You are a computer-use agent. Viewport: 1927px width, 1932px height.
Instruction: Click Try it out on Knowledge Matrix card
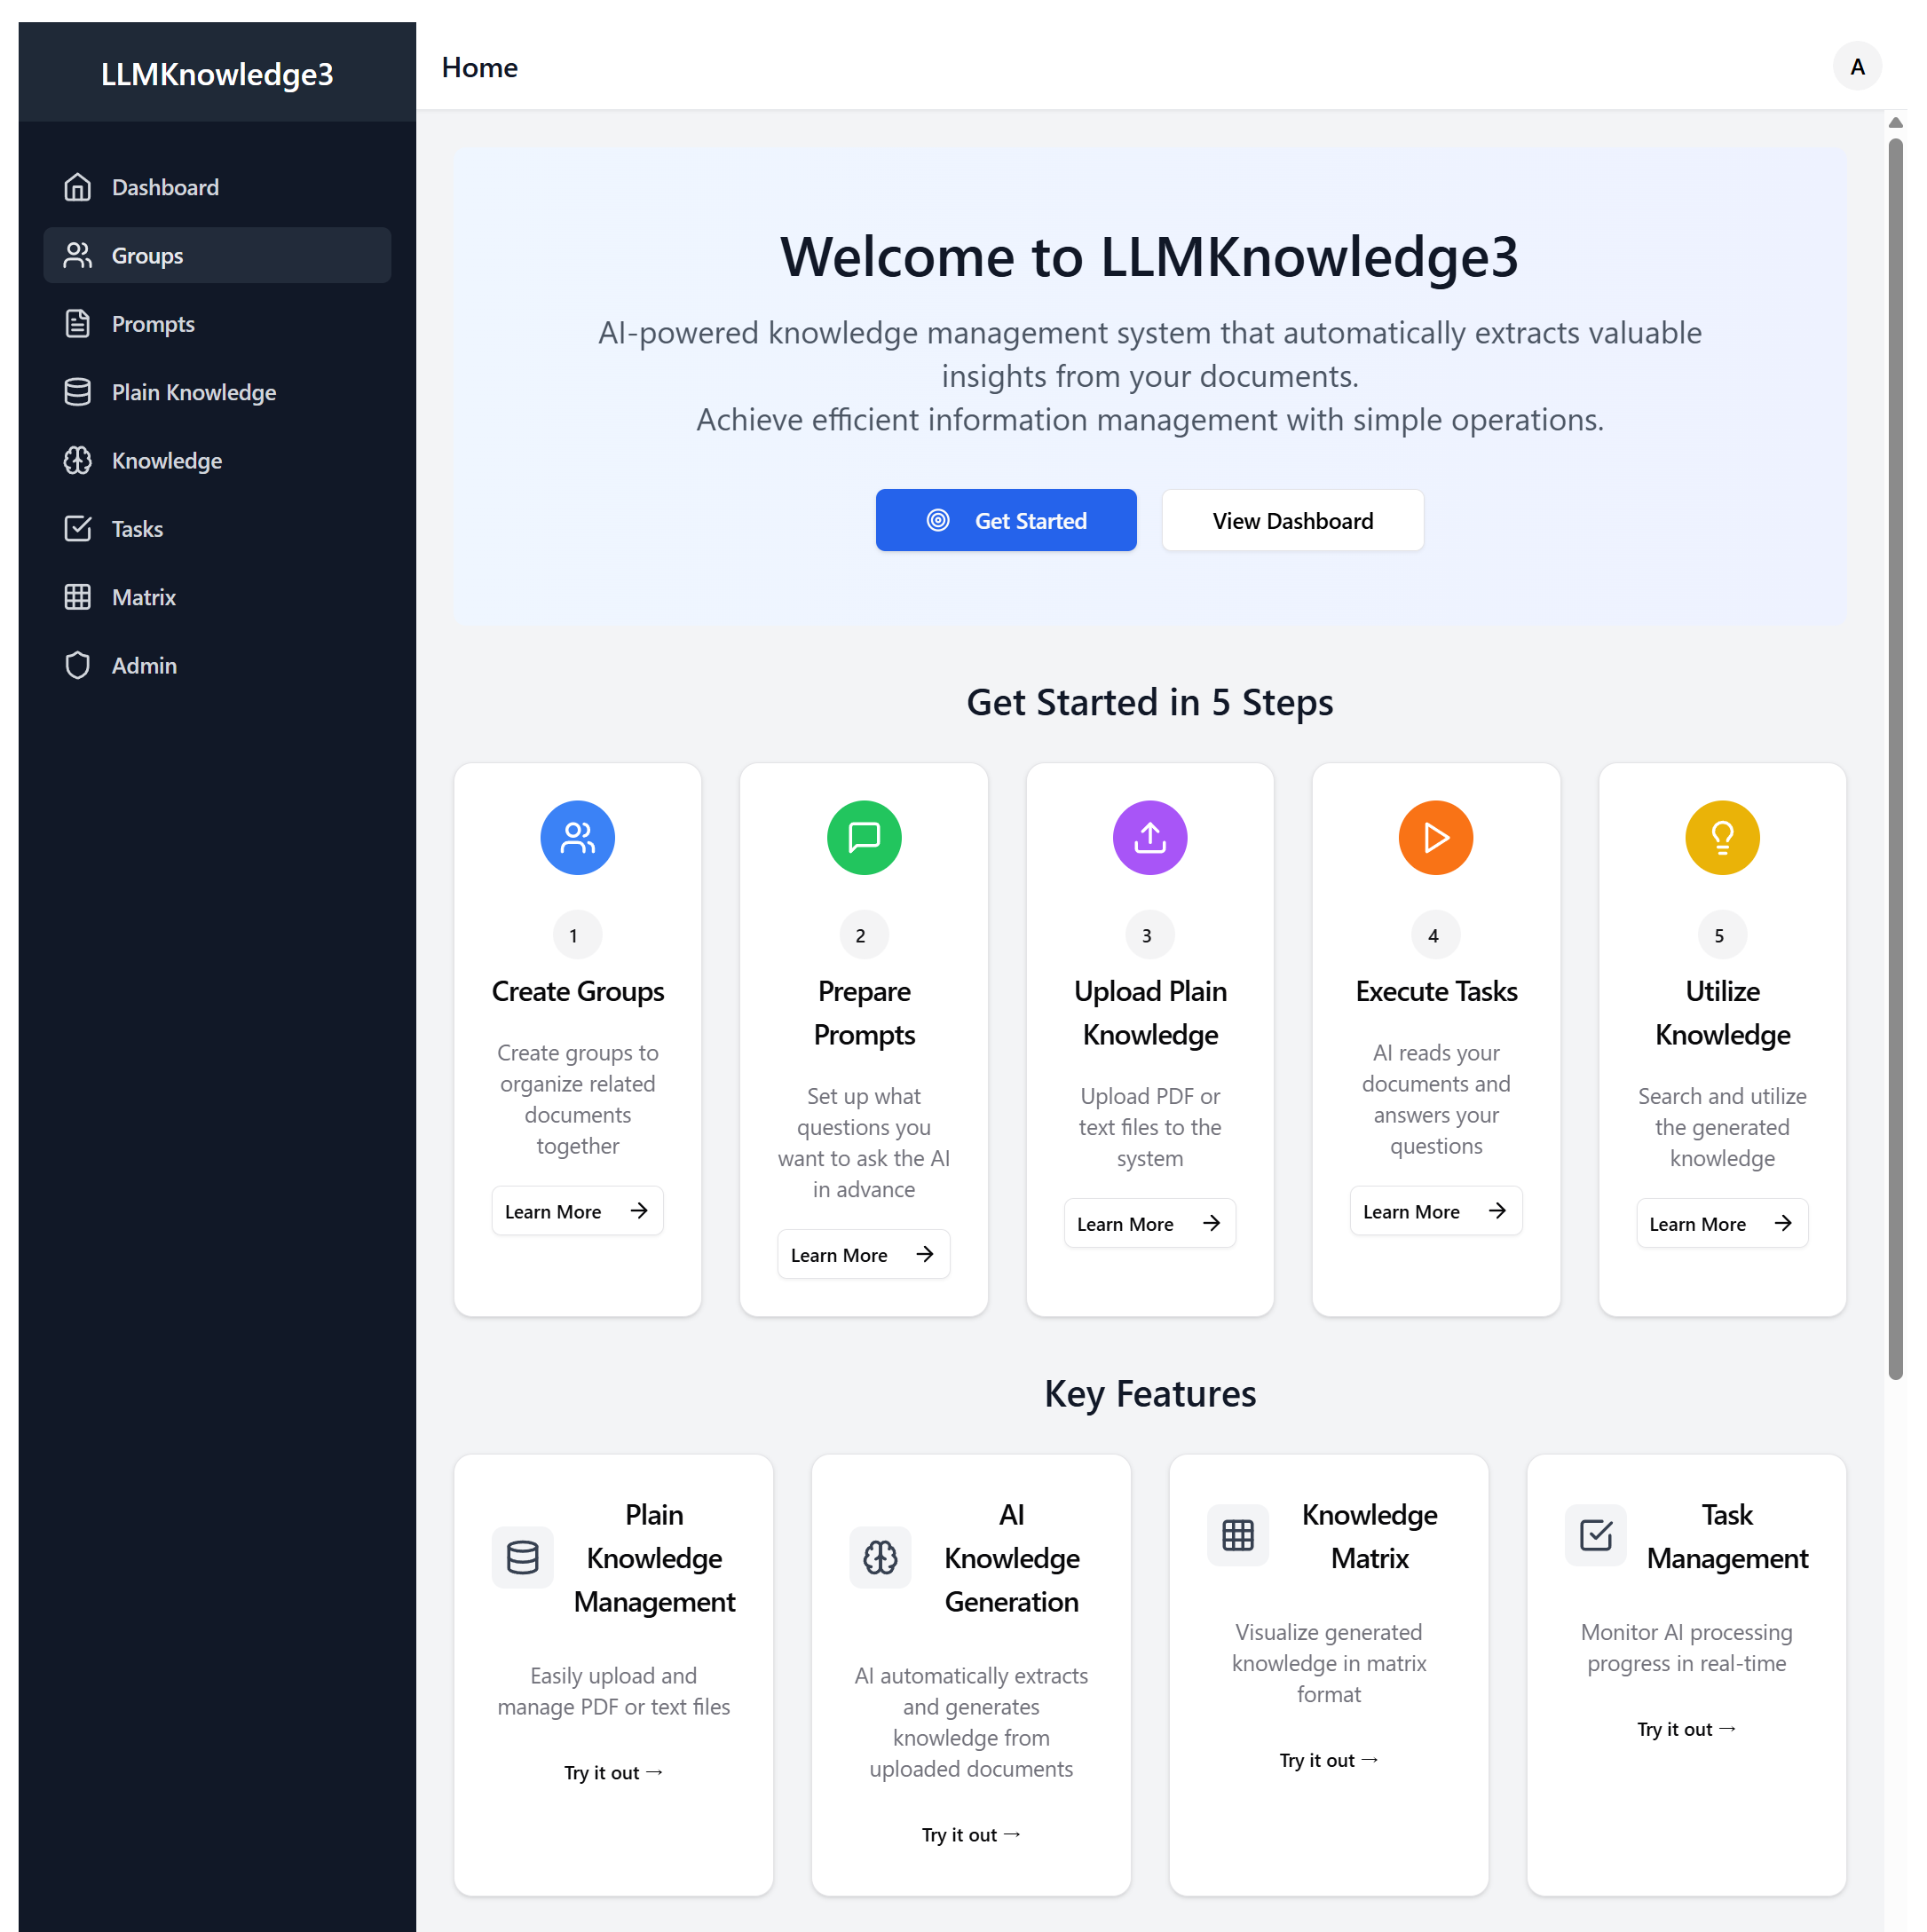1328,1760
